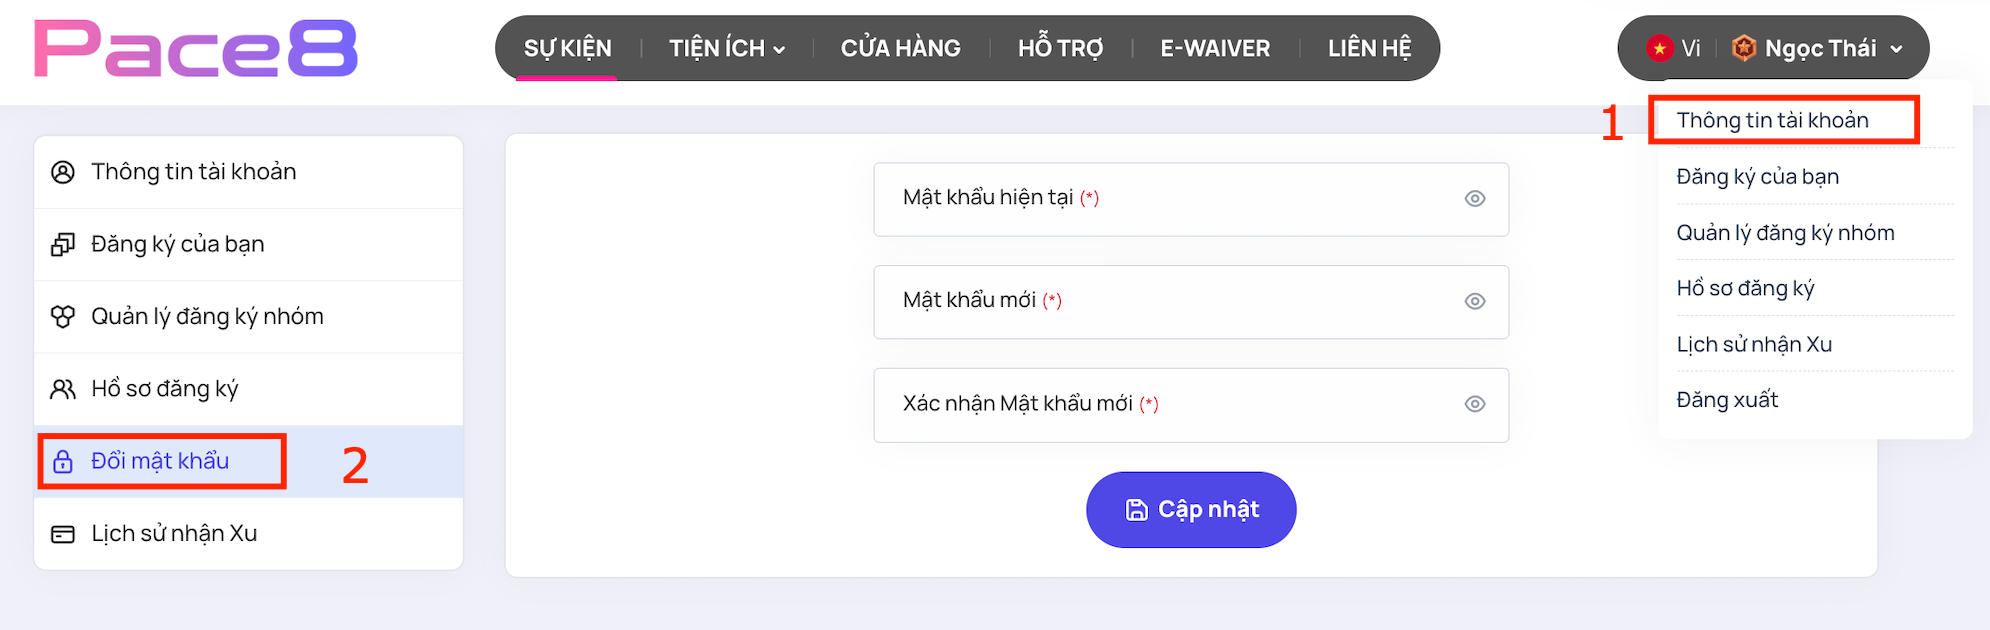Click the card icon beside Lịch sử nhận Xu
Screen dimensions: 1990x630
coord(63,534)
